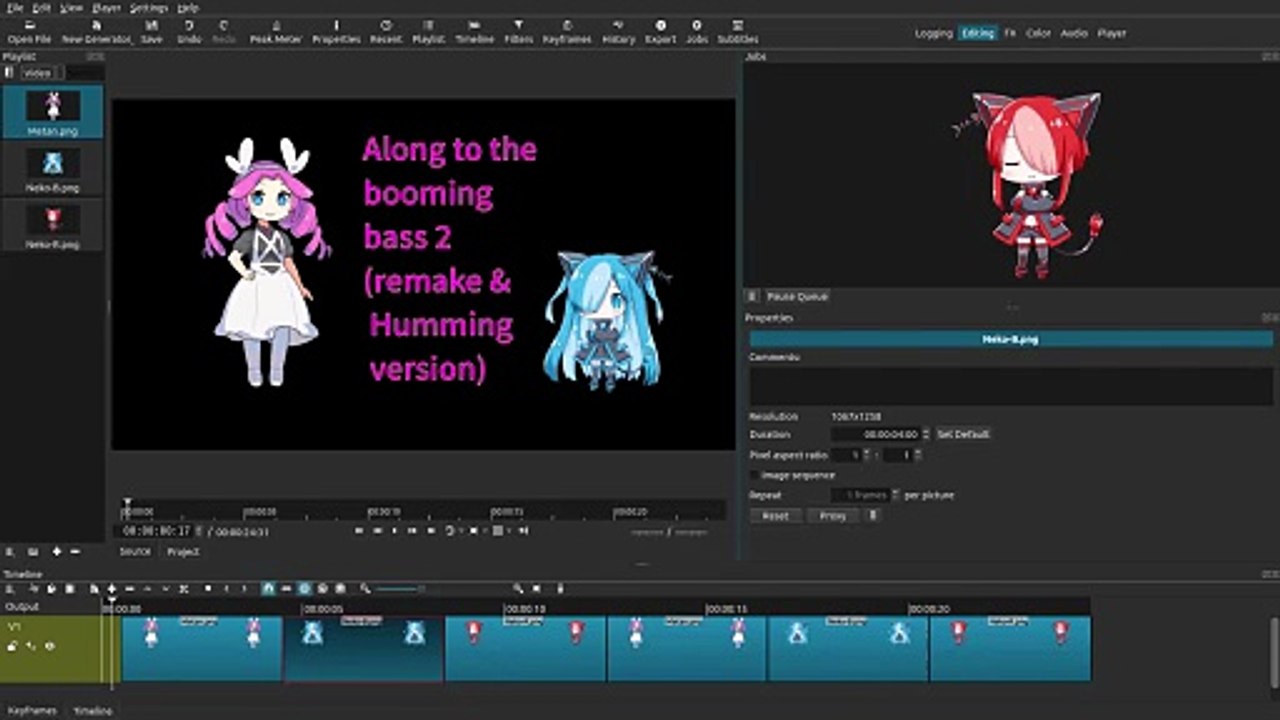Toggle ripple mode in timeline toolbar
This screenshot has height=720, width=1280.
(305, 589)
